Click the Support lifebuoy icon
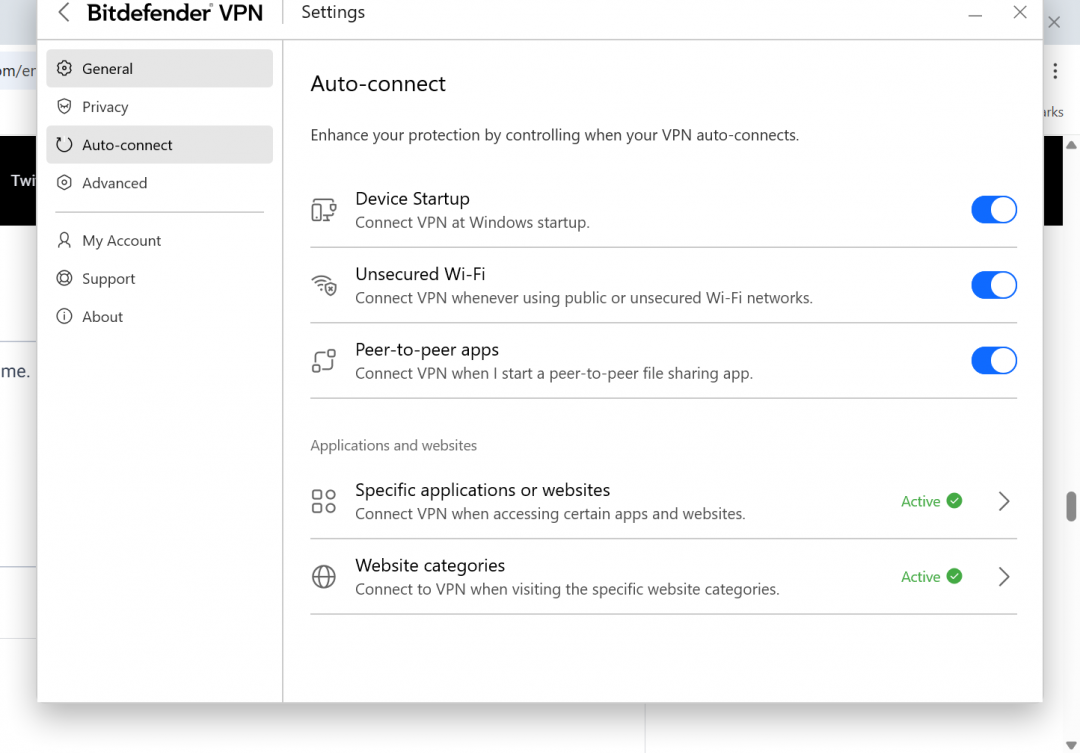The height and width of the screenshot is (753, 1080). [x=64, y=278]
